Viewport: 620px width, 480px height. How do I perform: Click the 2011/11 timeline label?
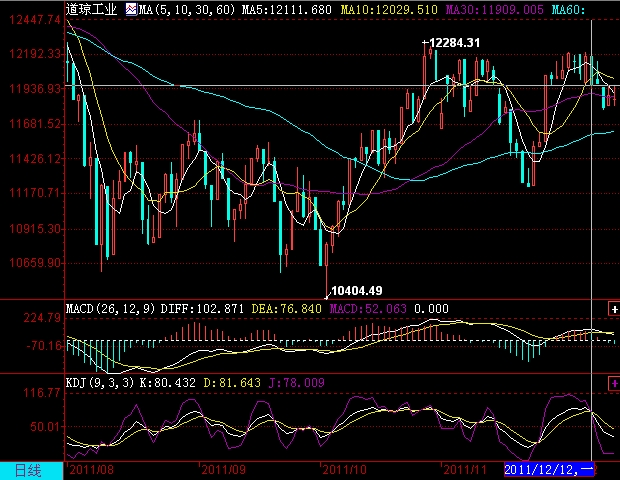[x=465, y=470]
